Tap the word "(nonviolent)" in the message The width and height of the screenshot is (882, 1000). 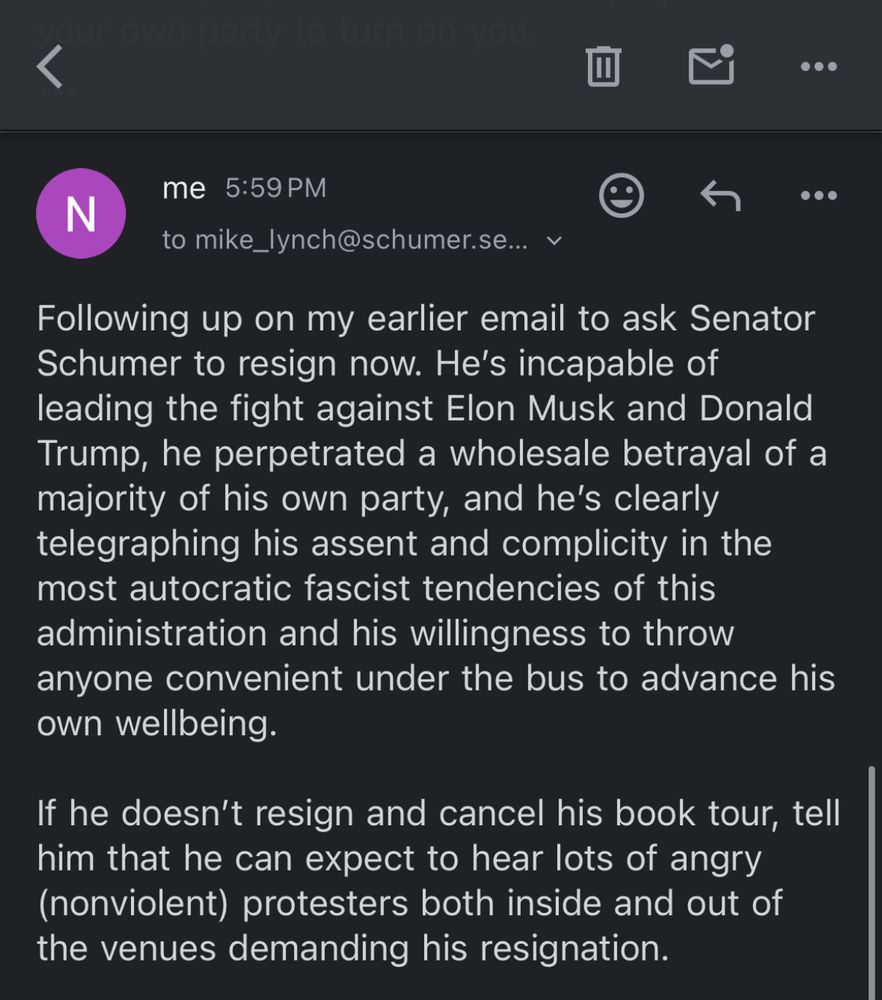tap(134, 903)
